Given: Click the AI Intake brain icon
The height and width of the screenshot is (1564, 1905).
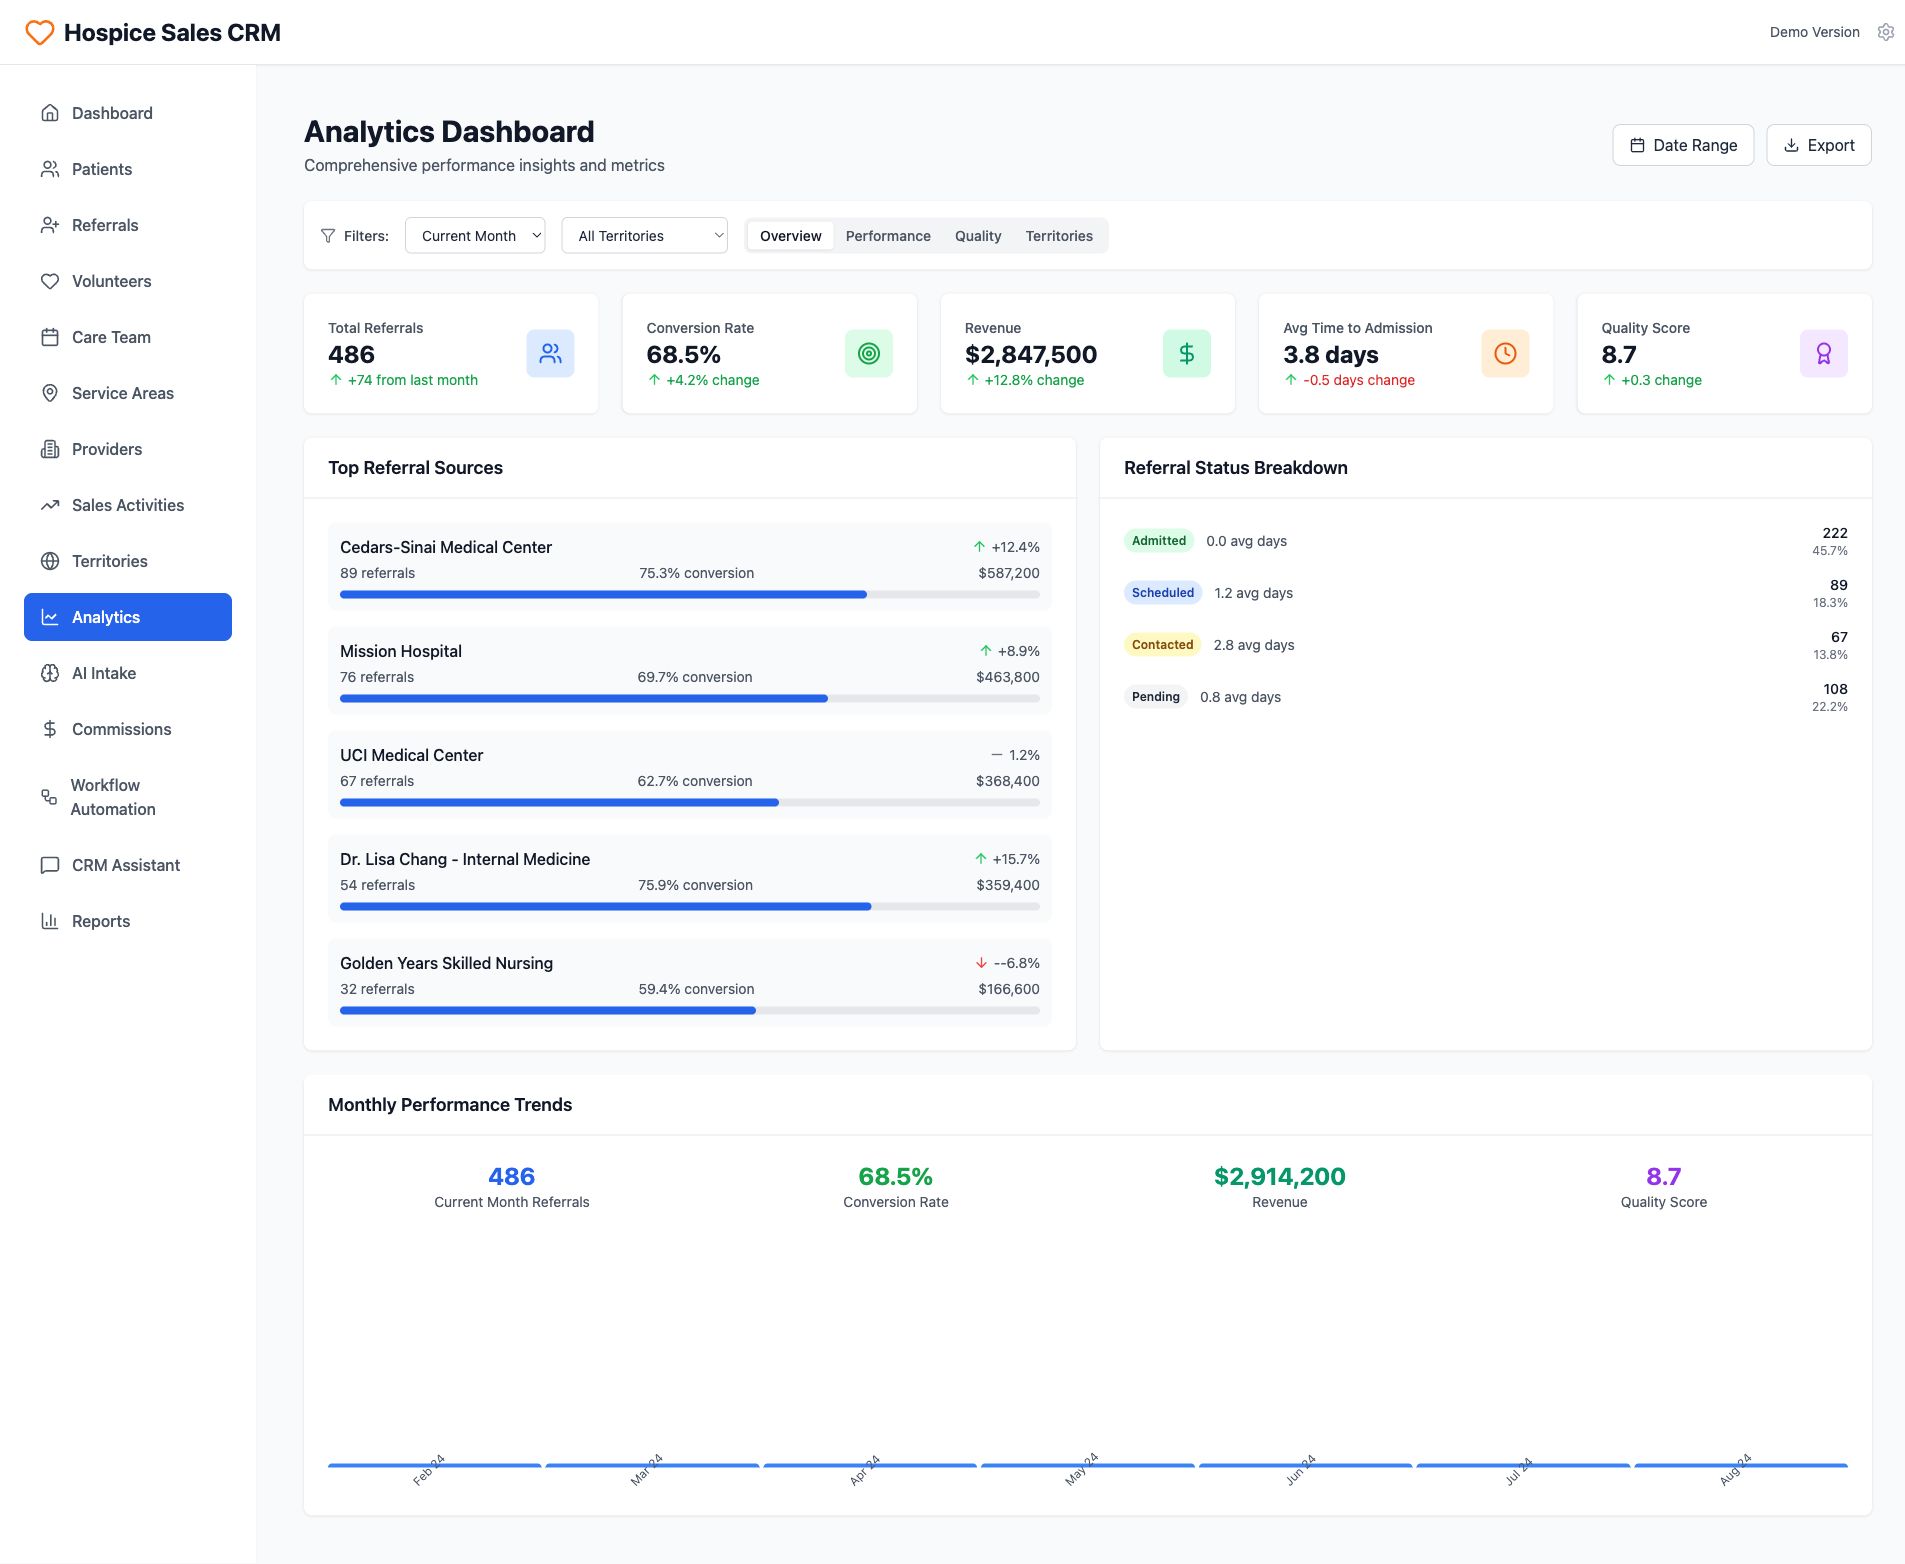Looking at the screenshot, I should [x=50, y=673].
